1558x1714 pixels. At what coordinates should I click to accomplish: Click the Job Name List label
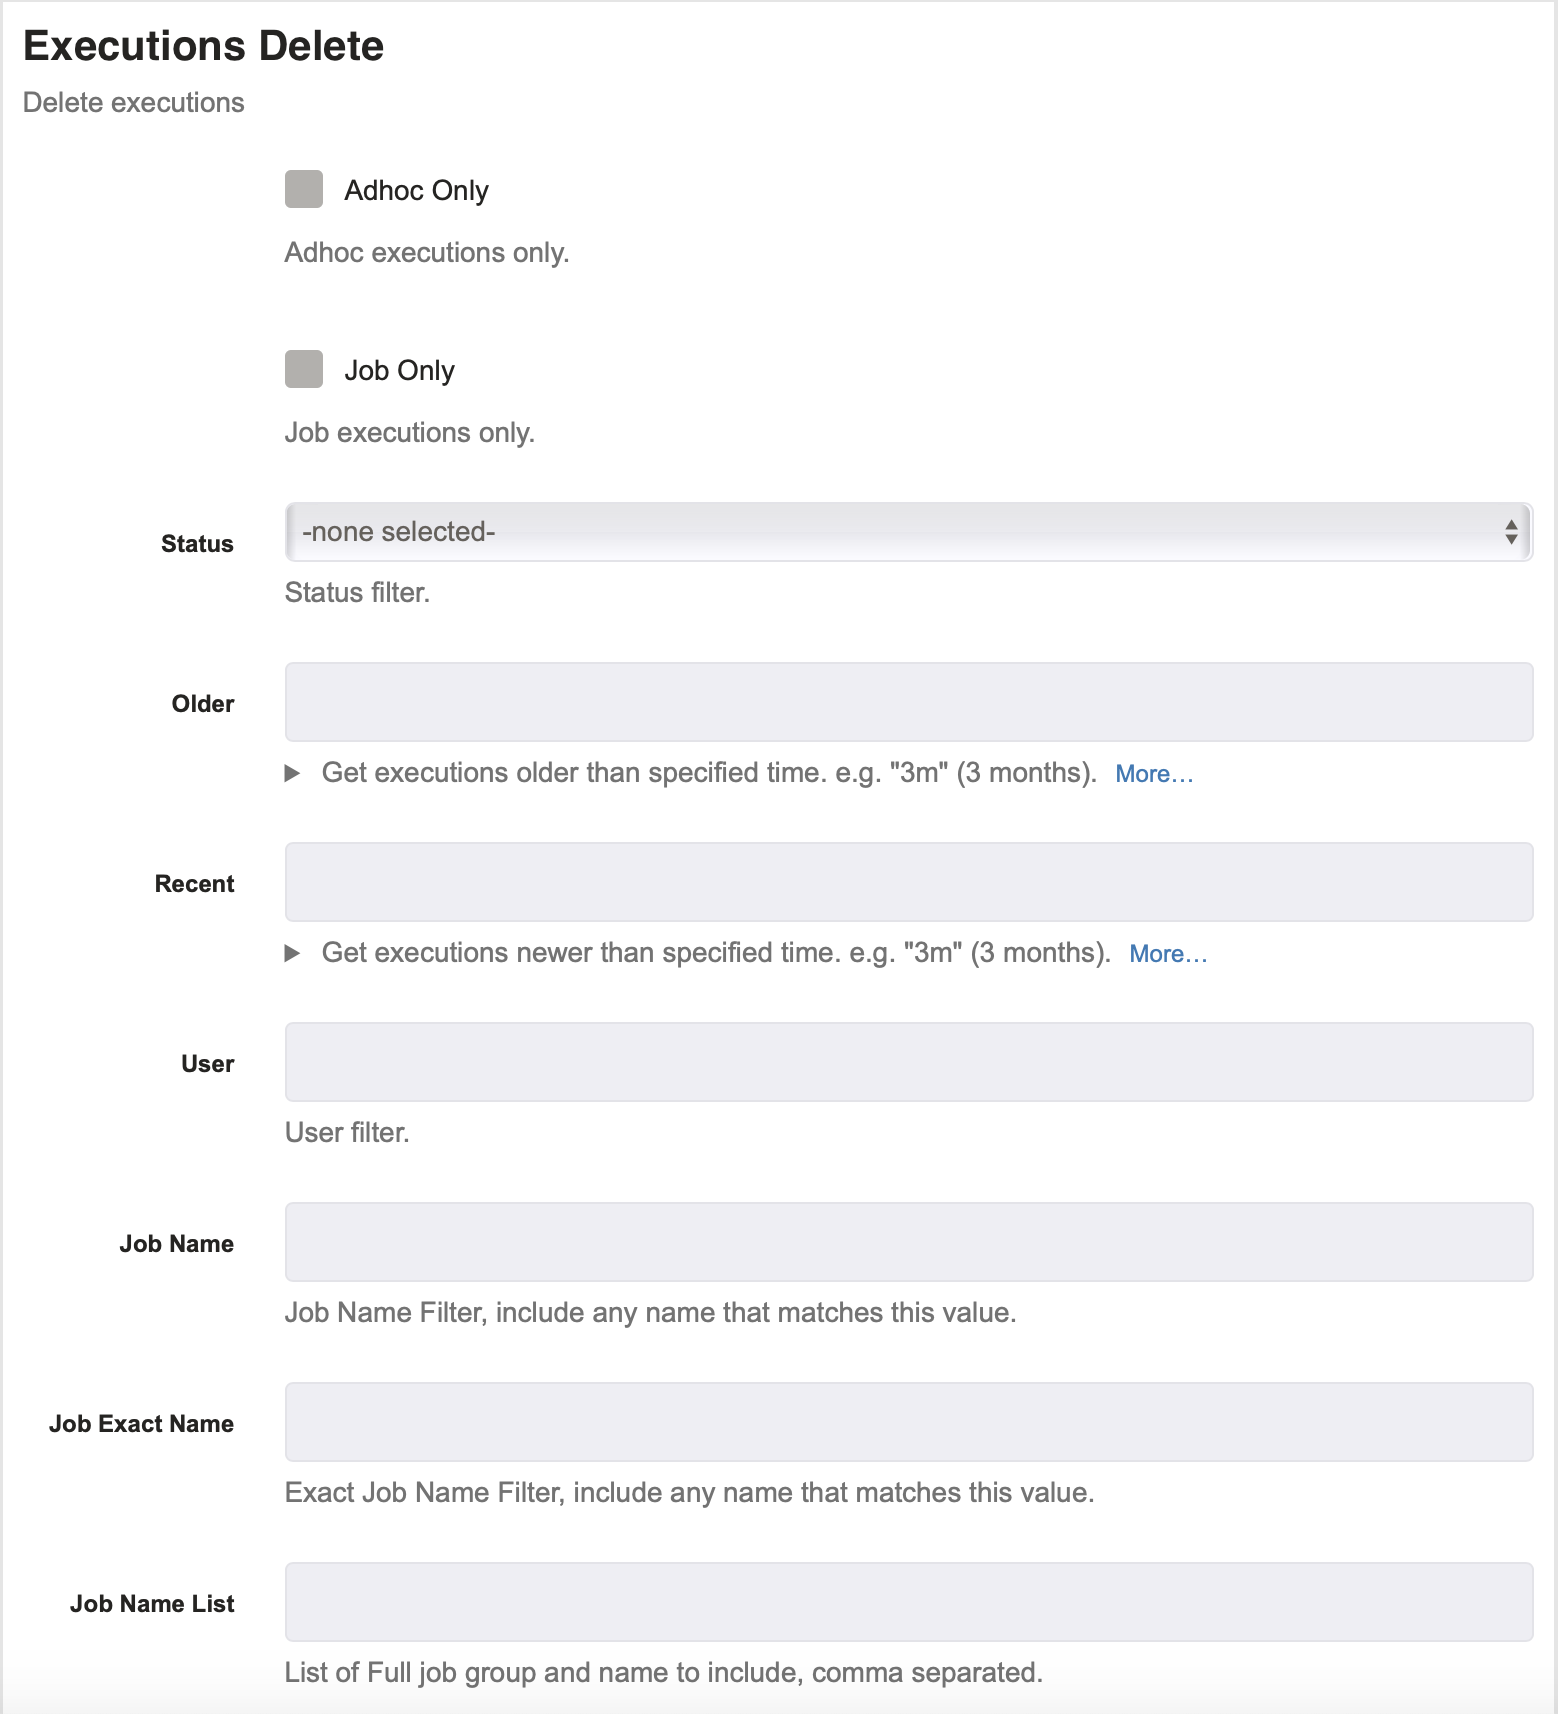pyautogui.click(x=152, y=1604)
